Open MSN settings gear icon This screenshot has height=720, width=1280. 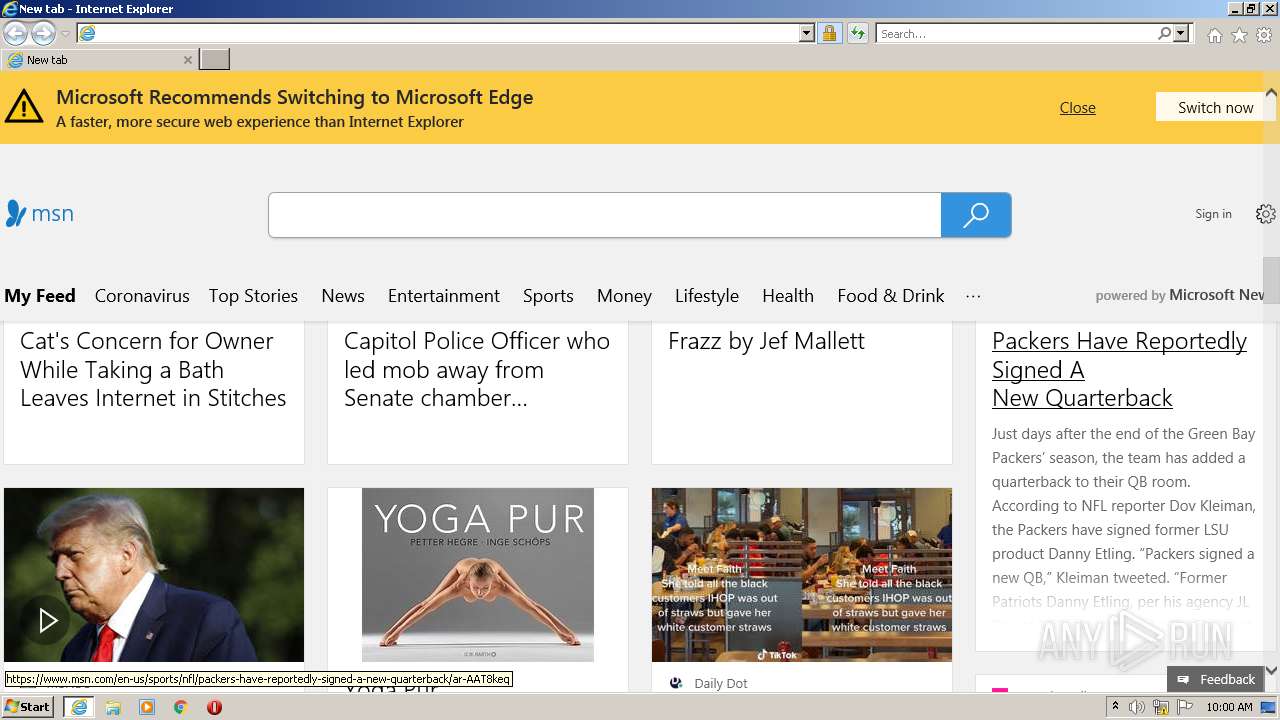1266,213
